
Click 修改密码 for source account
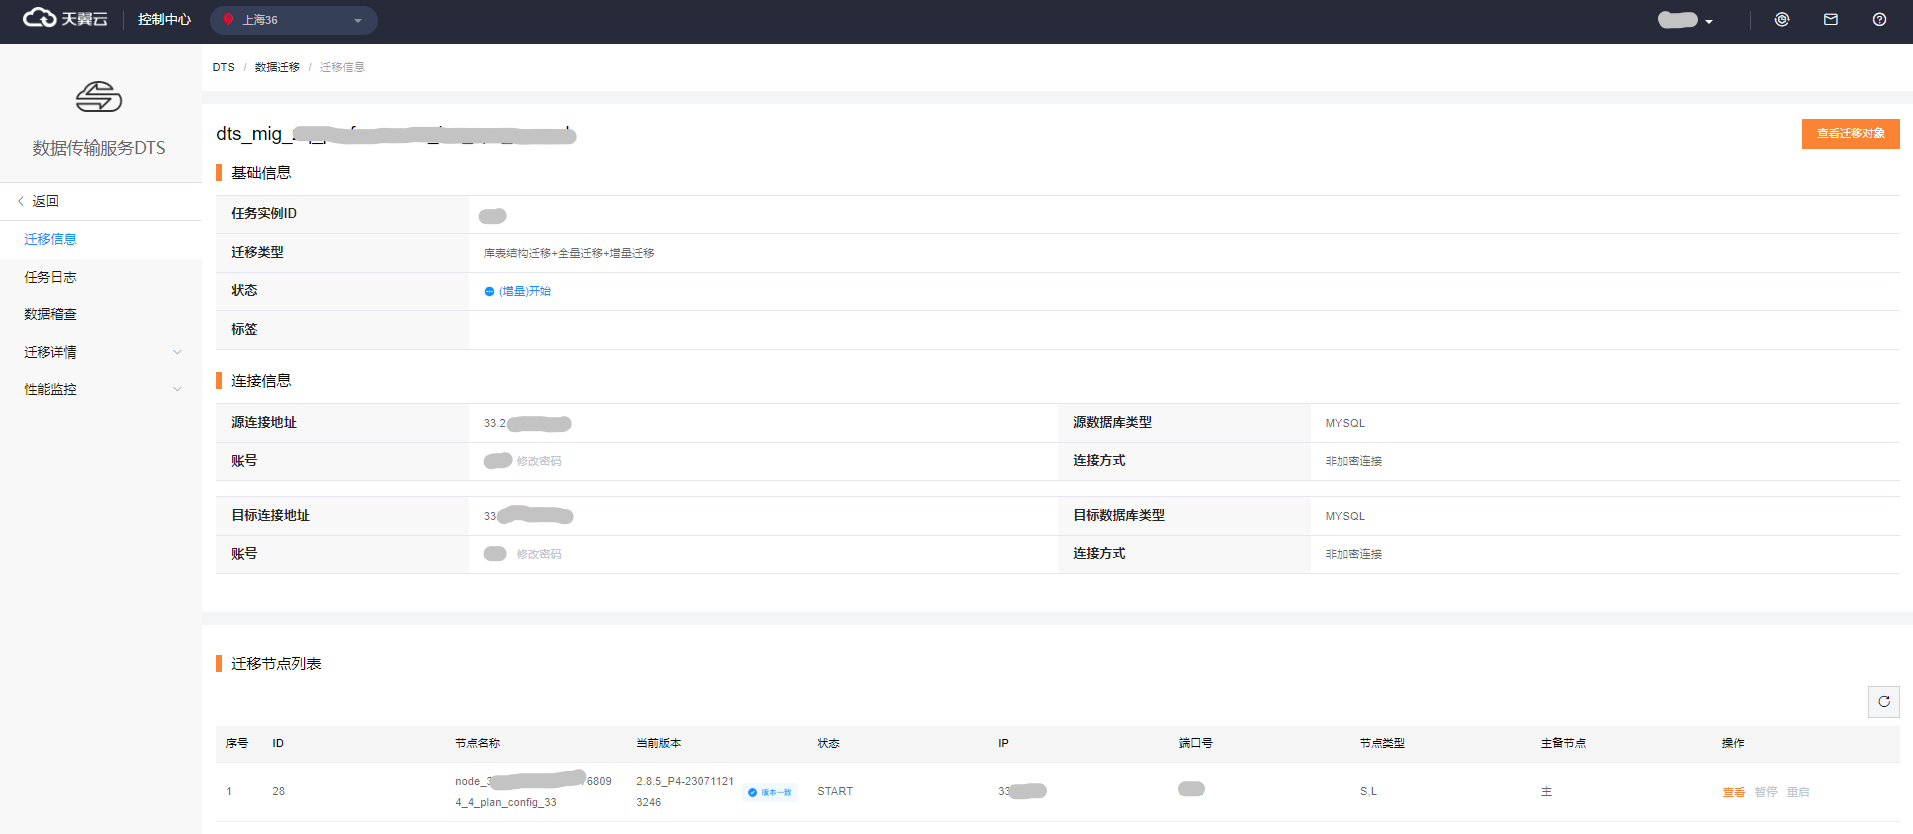tap(539, 461)
